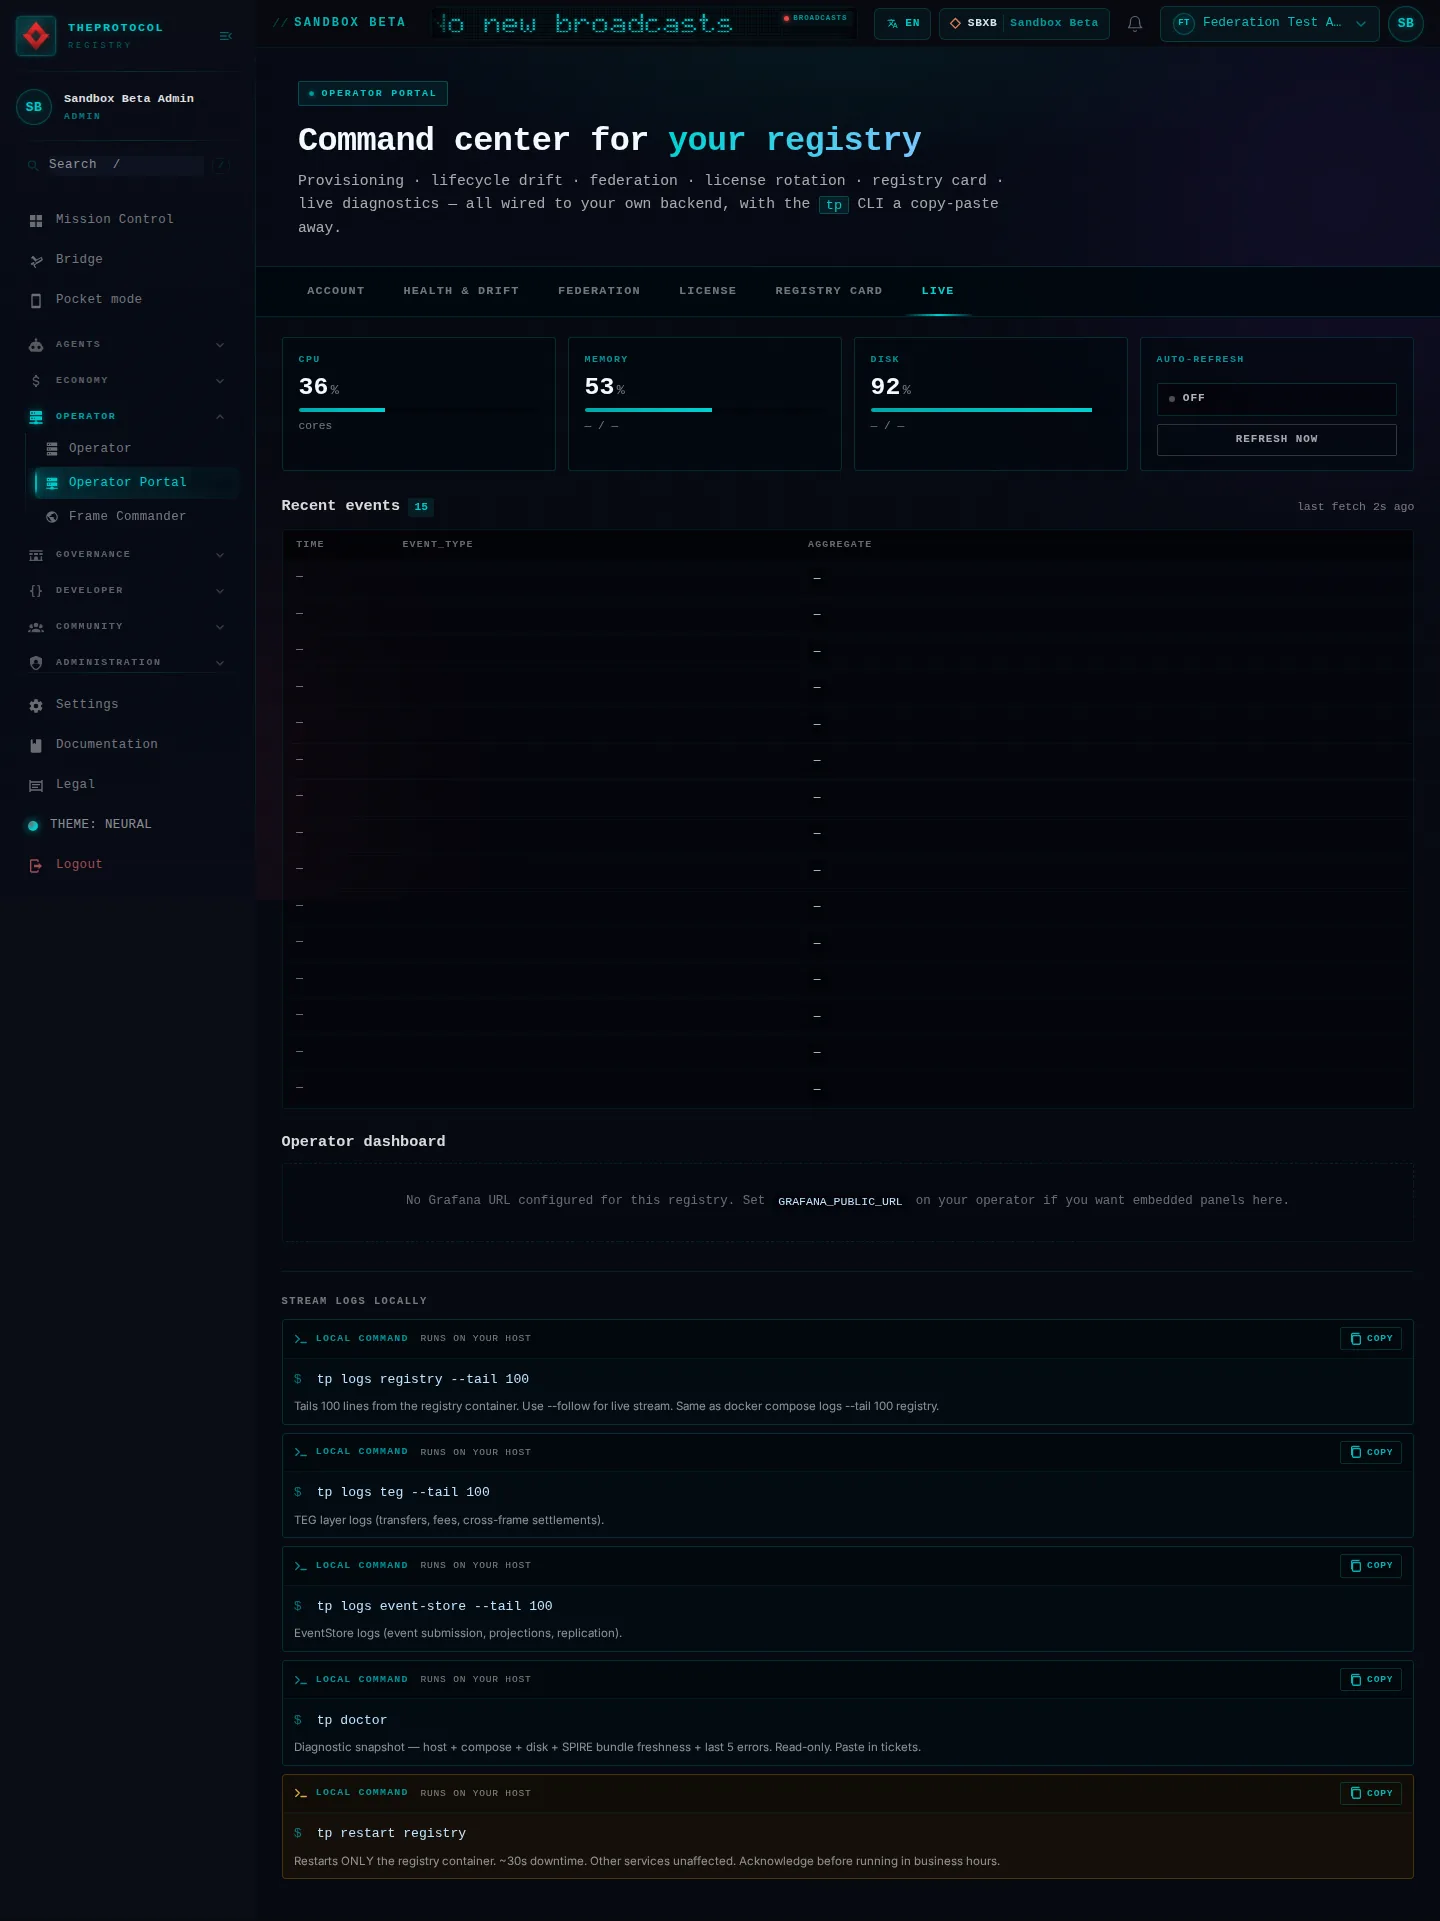Click the Refresh Now button

(1276, 440)
